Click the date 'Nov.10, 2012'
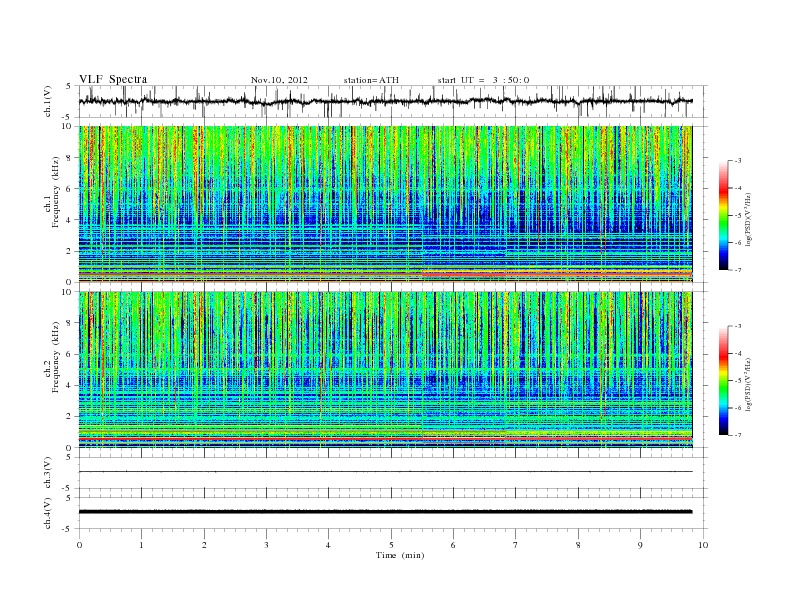Image resolution: width=792 pixels, height=612 pixels. [279, 80]
